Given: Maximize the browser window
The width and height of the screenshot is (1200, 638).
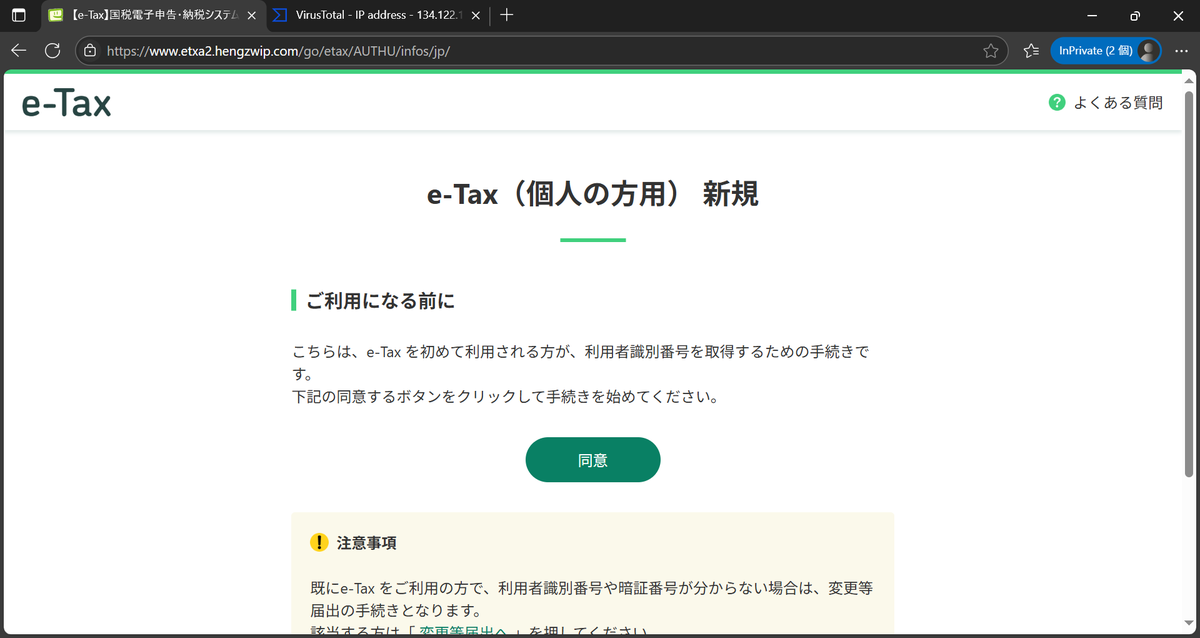Looking at the screenshot, I should point(1135,15).
